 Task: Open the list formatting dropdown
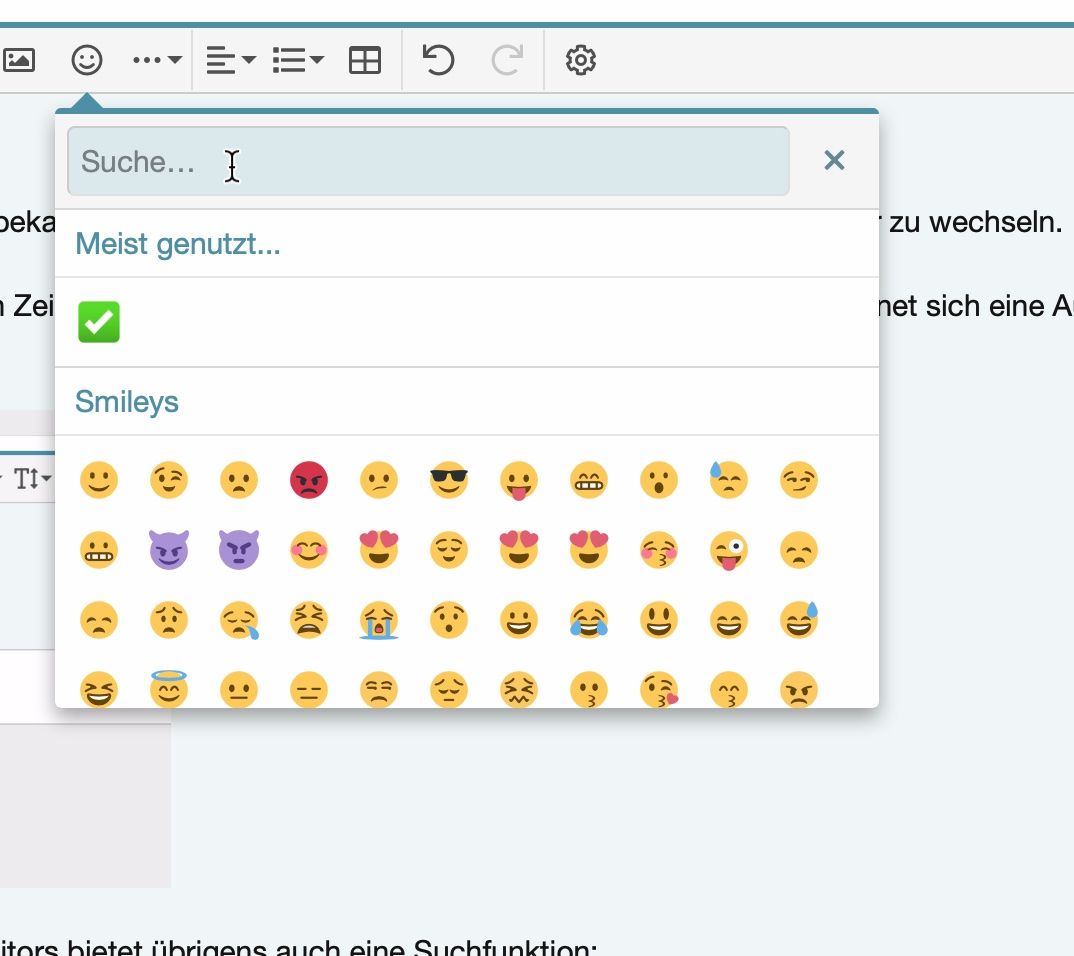pyautogui.click(x=298, y=60)
